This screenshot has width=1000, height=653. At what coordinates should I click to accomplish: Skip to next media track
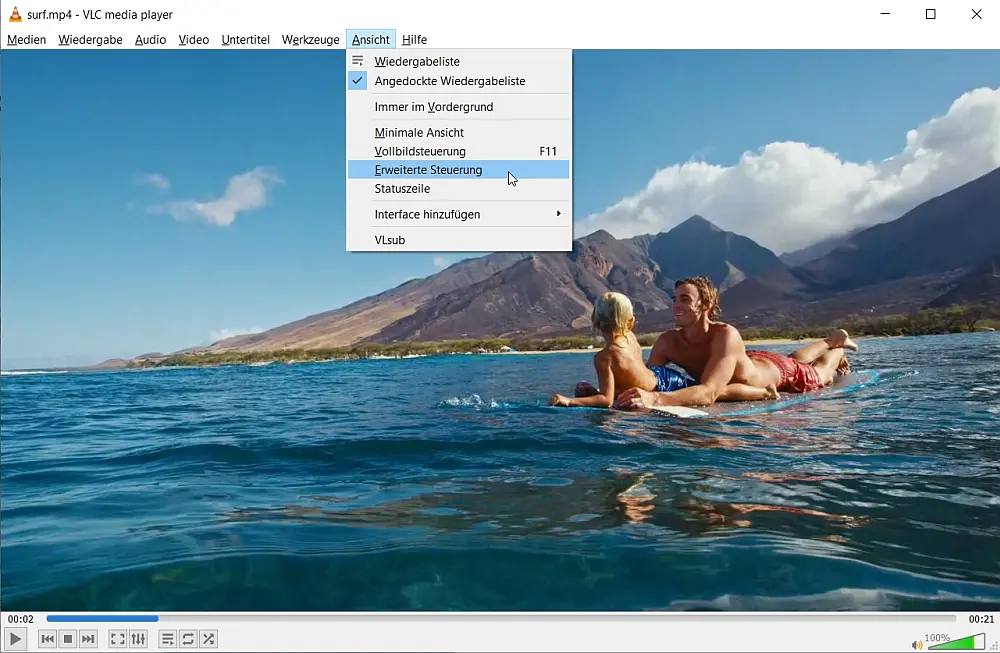click(89, 638)
